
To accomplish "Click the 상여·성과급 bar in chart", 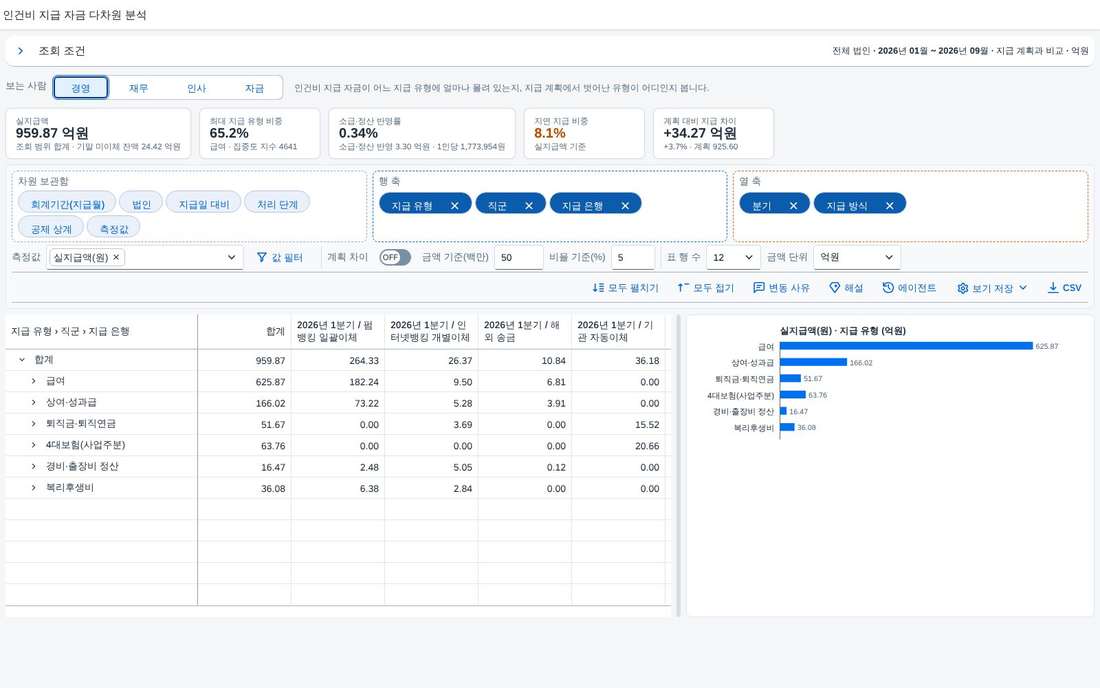I will (x=813, y=362).
